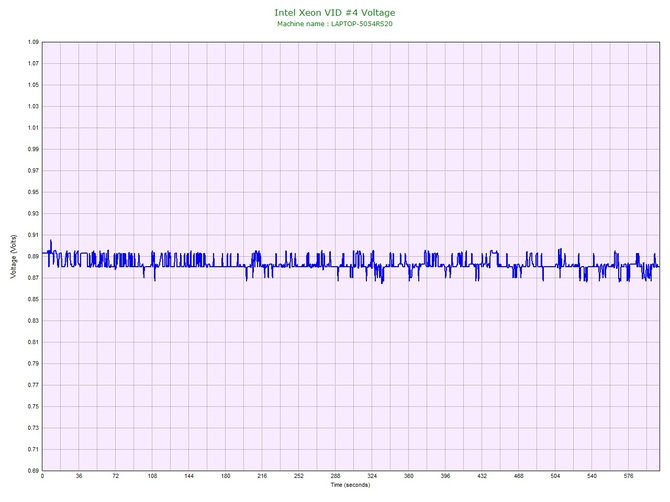Select the machine name LAPTOP-5054RS20 subtitle
Screen dimensions: 670x502
click(x=334, y=24)
